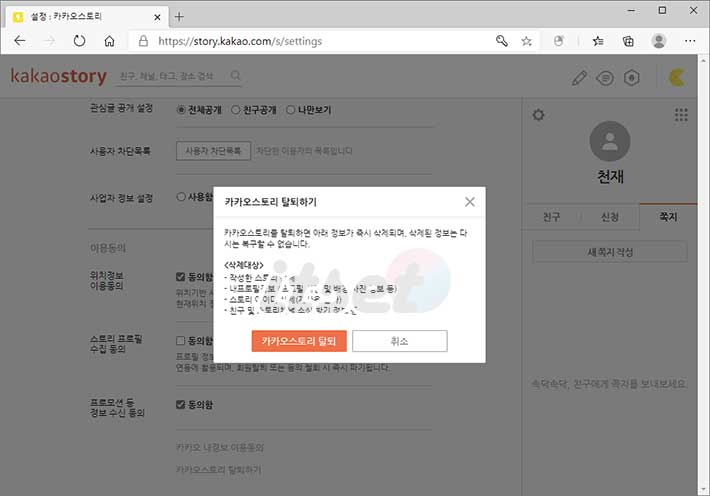This screenshot has height=496, width=710.
Task: Click the padlock site info icon
Action: click(143, 41)
